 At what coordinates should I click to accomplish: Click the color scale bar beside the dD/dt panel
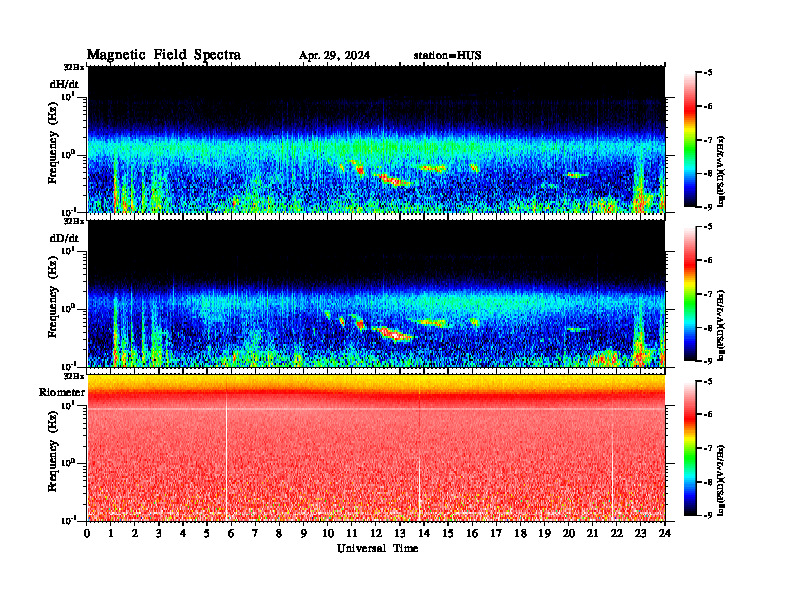coord(690,293)
